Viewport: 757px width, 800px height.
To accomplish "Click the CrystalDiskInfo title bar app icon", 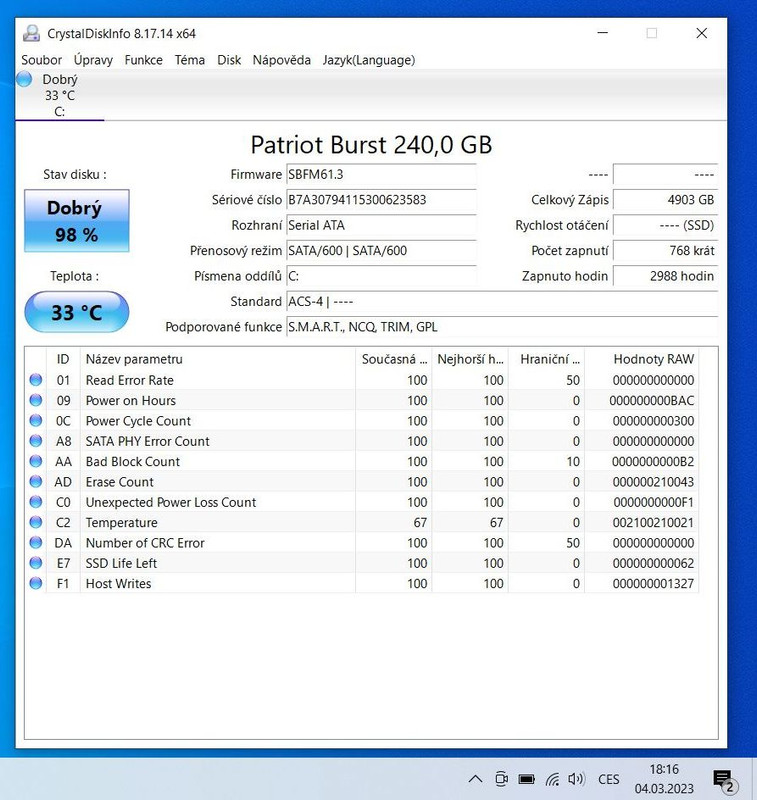I will (31, 33).
